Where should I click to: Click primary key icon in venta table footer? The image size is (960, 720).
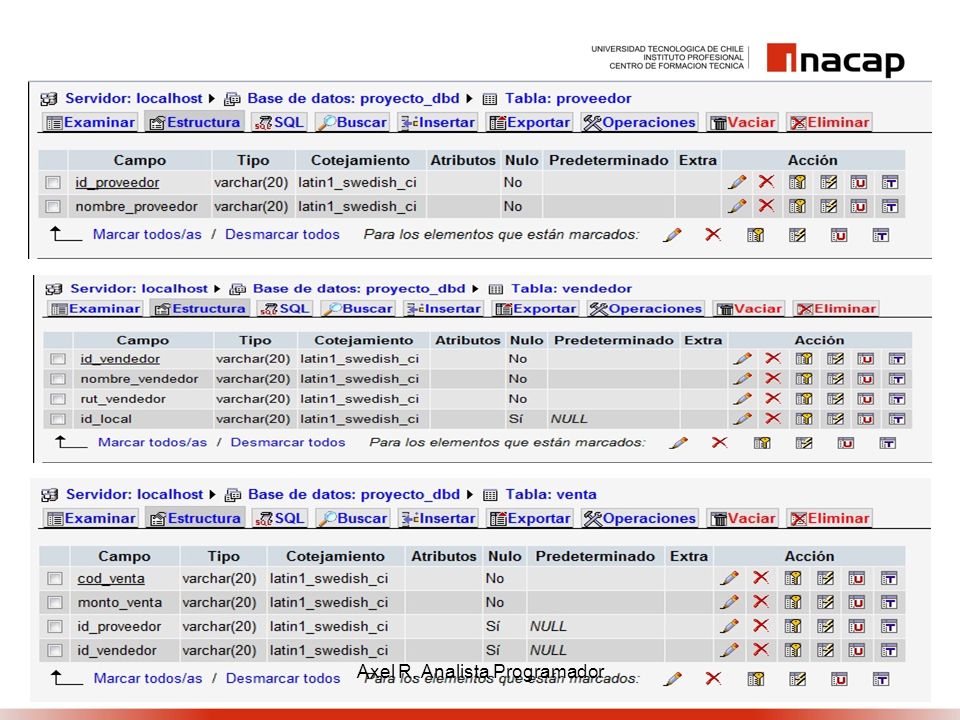point(756,679)
